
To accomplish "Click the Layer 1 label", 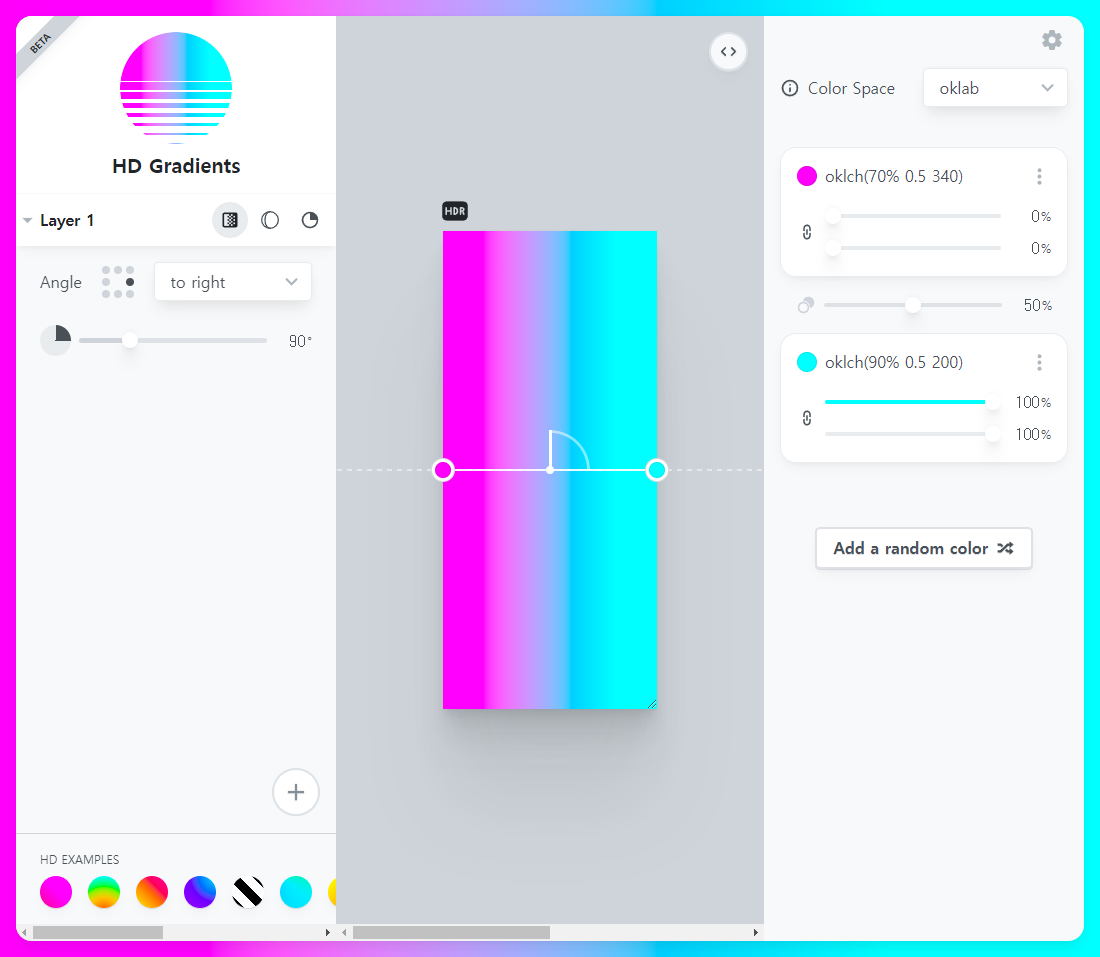I will pyautogui.click(x=67, y=220).
